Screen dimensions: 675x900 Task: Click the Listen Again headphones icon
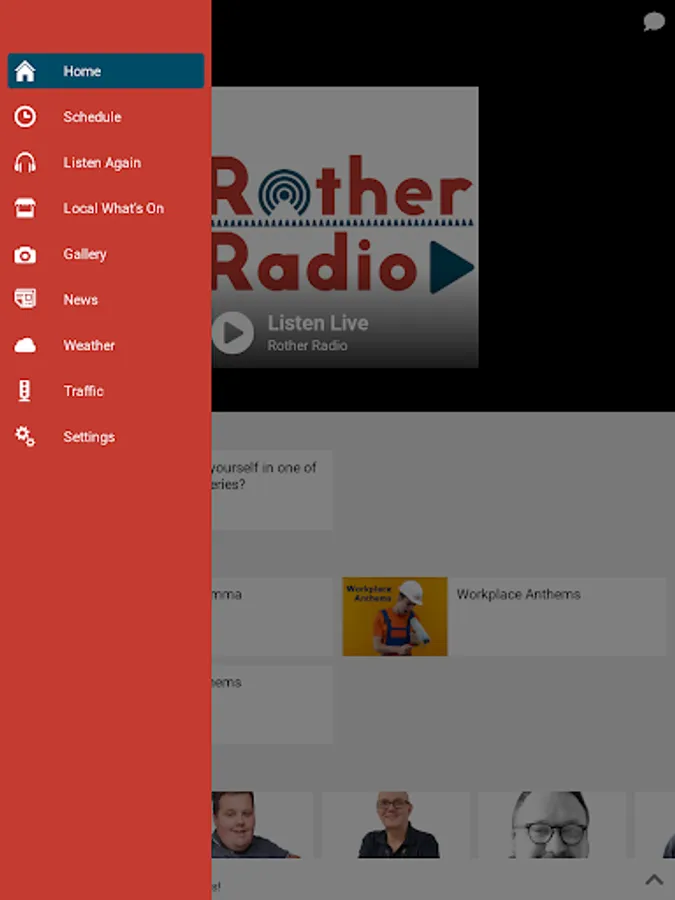[x=25, y=162]
